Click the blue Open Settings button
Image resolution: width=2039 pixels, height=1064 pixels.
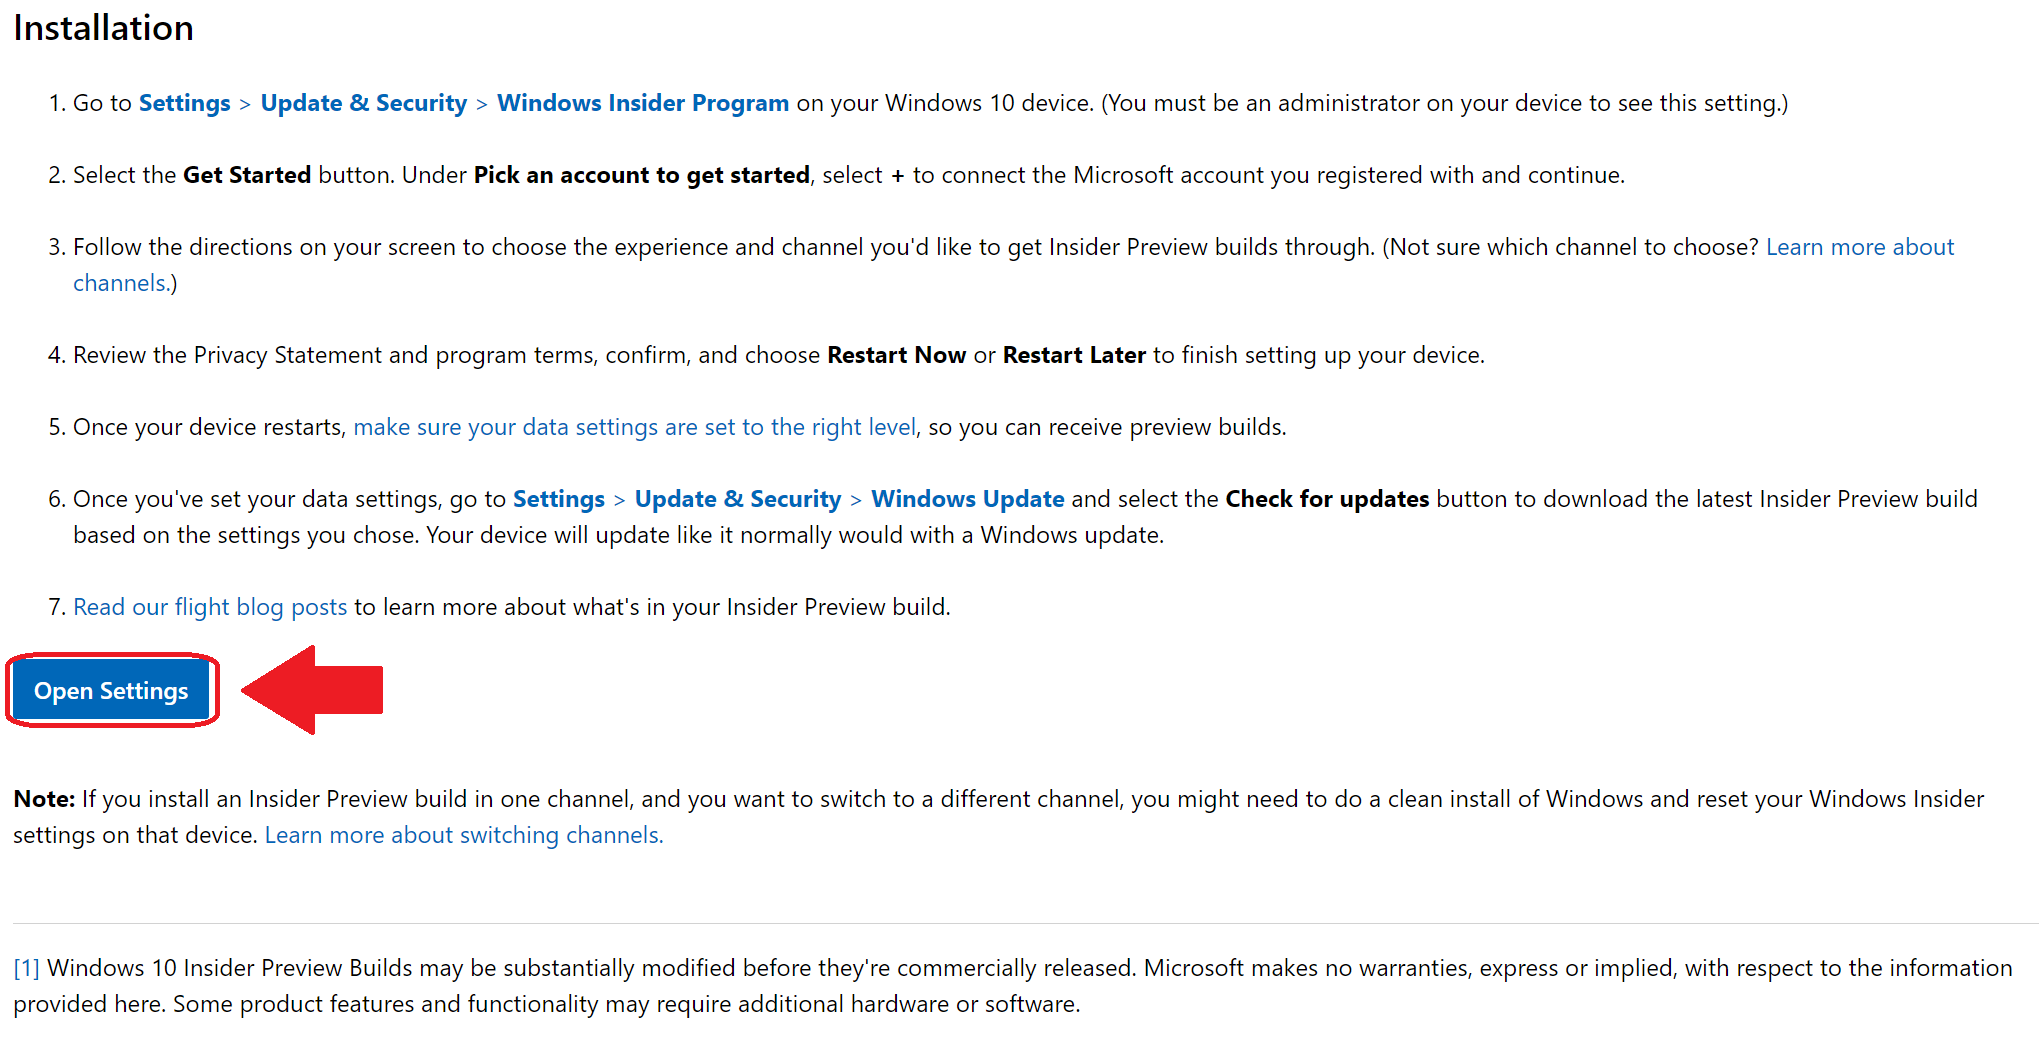(111, 691)
